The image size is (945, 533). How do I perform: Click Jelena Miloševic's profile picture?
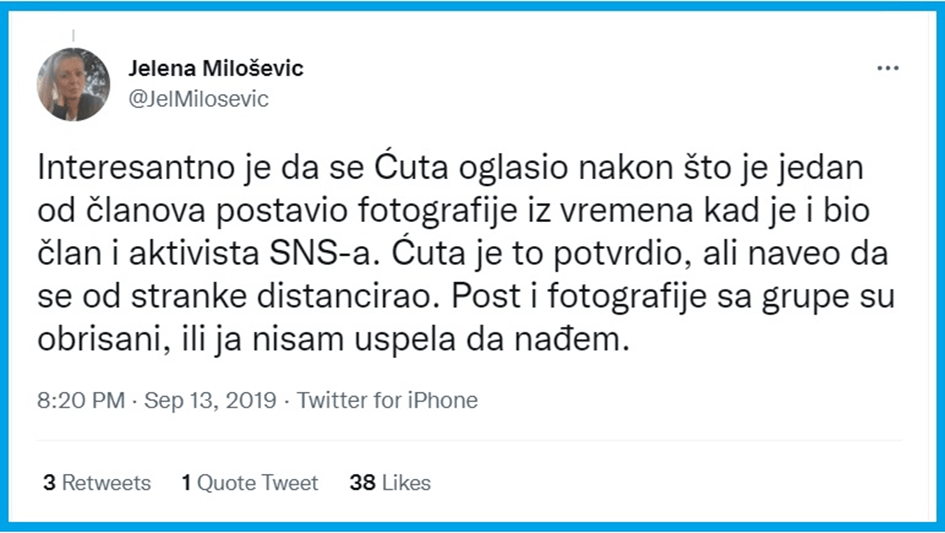click(74, 84)
